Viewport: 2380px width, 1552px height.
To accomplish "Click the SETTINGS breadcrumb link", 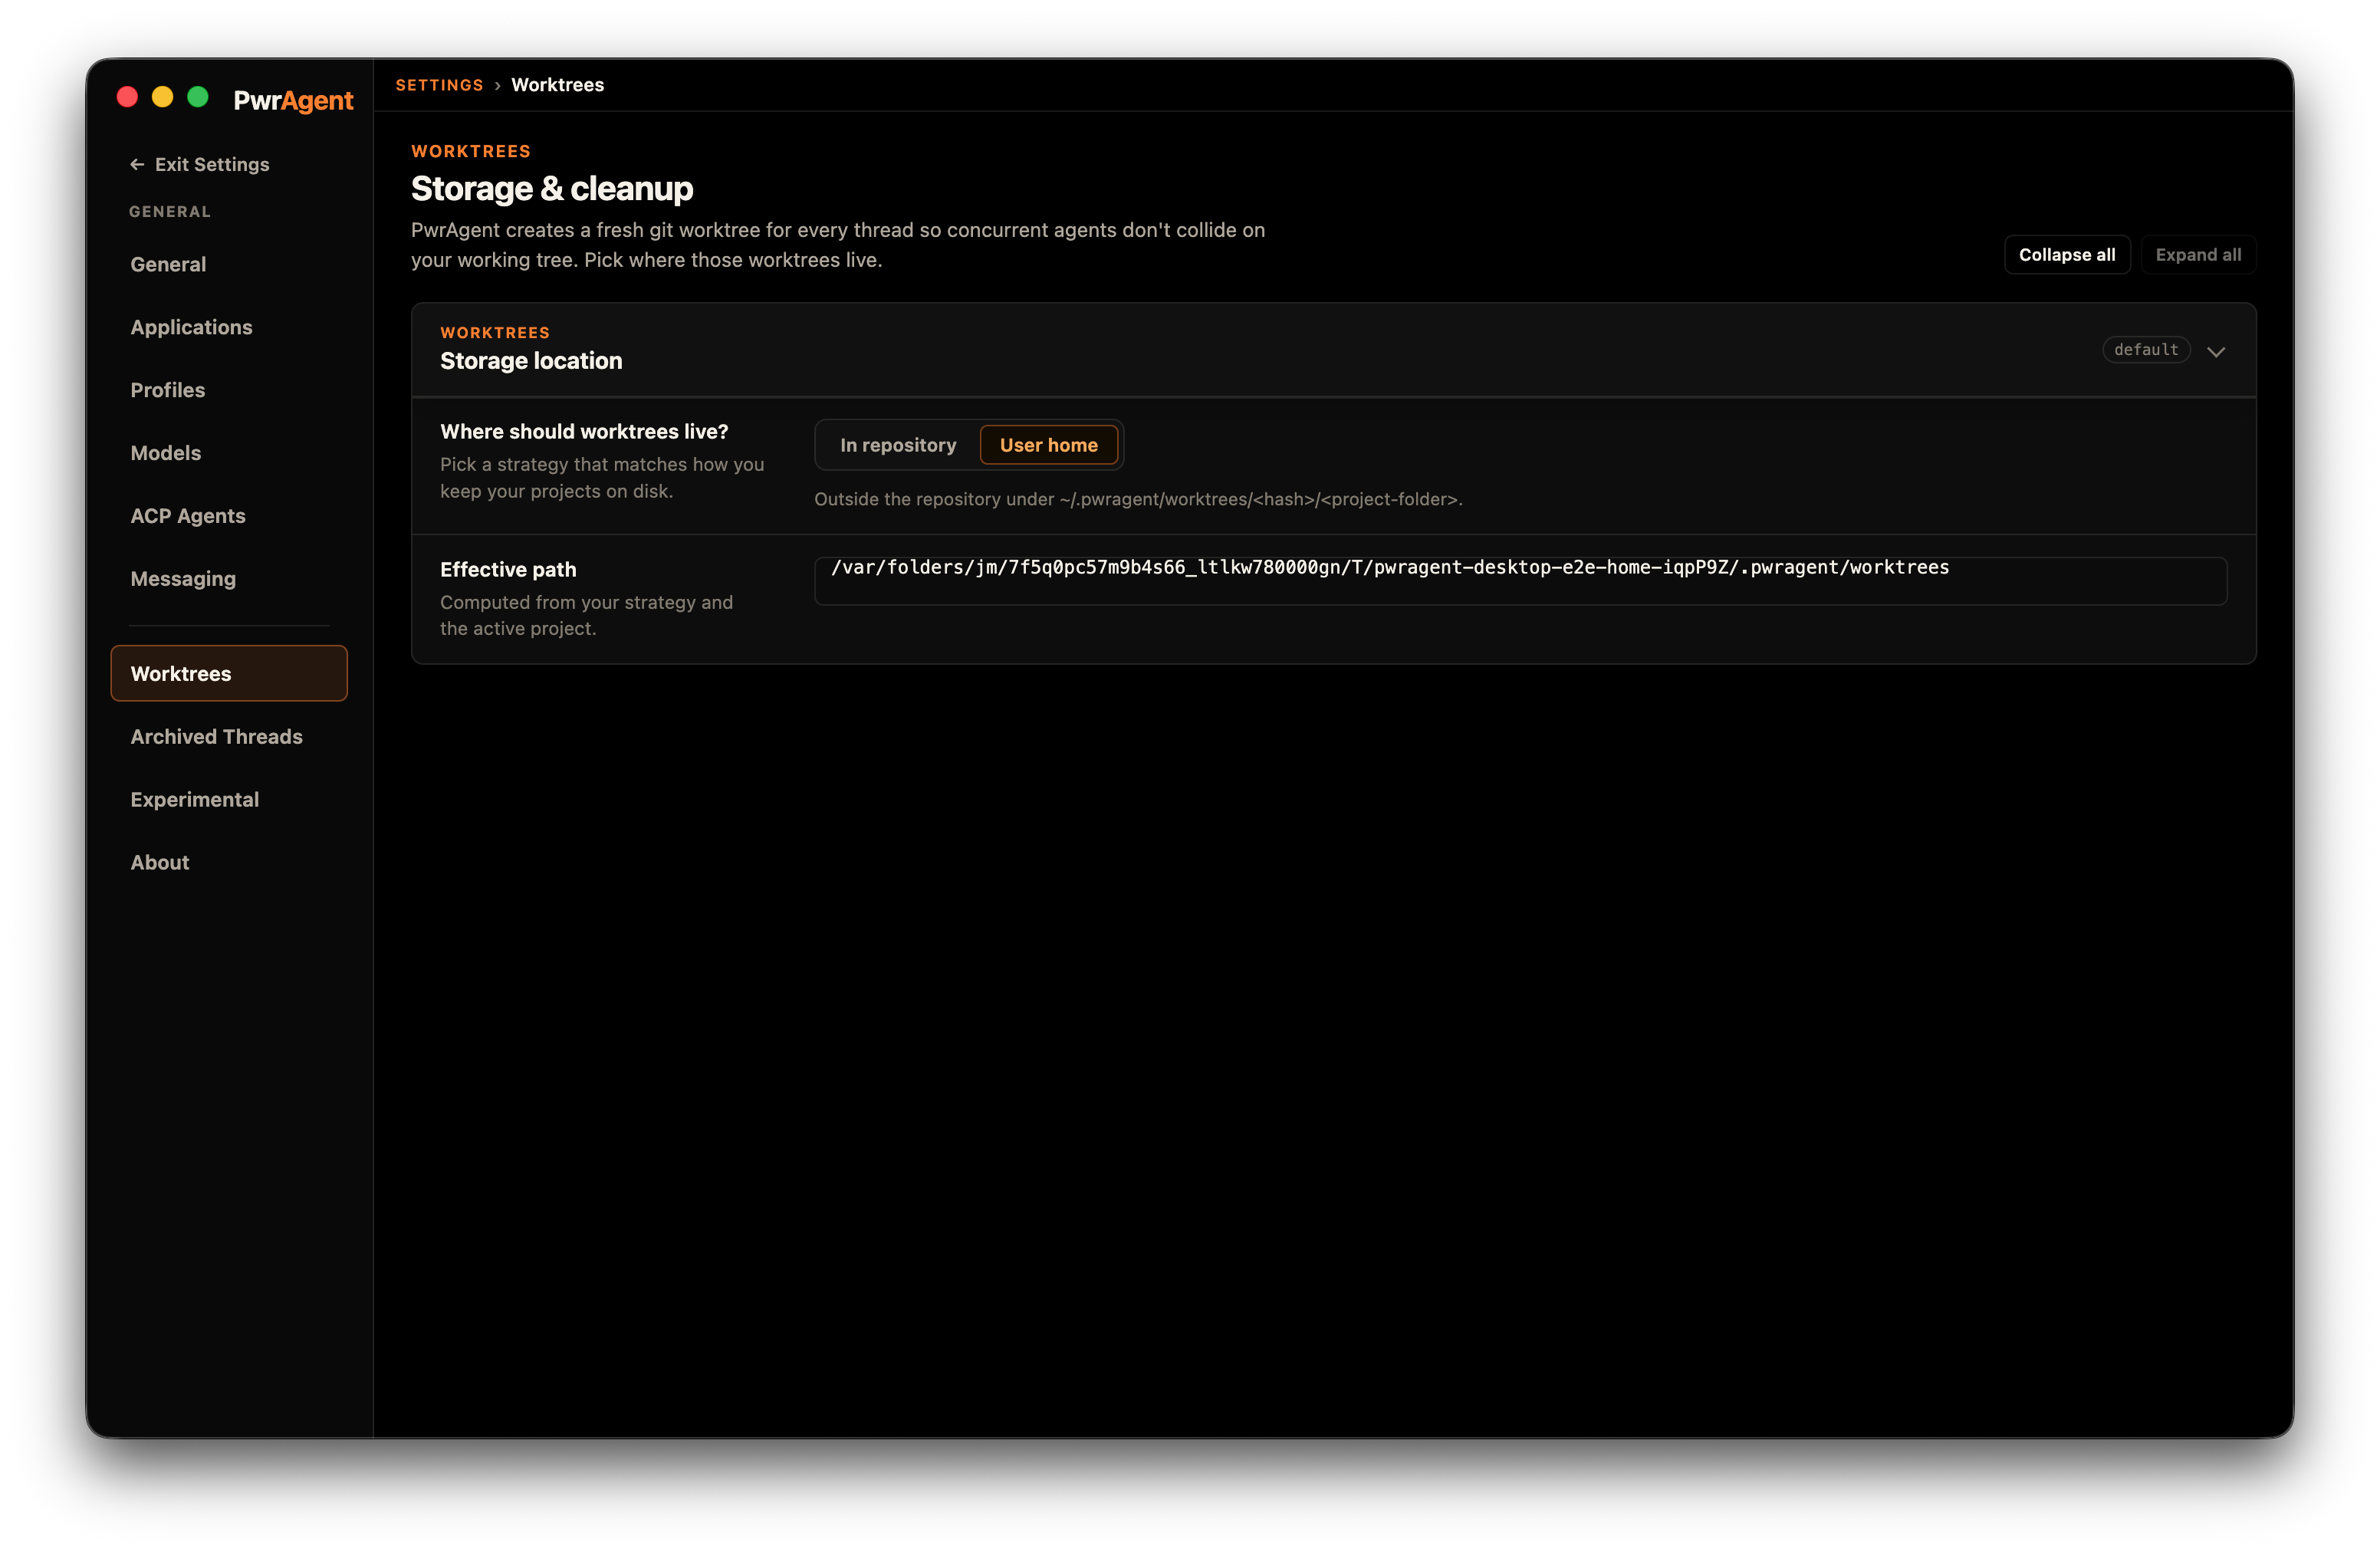I will click(x=439, y=85).
